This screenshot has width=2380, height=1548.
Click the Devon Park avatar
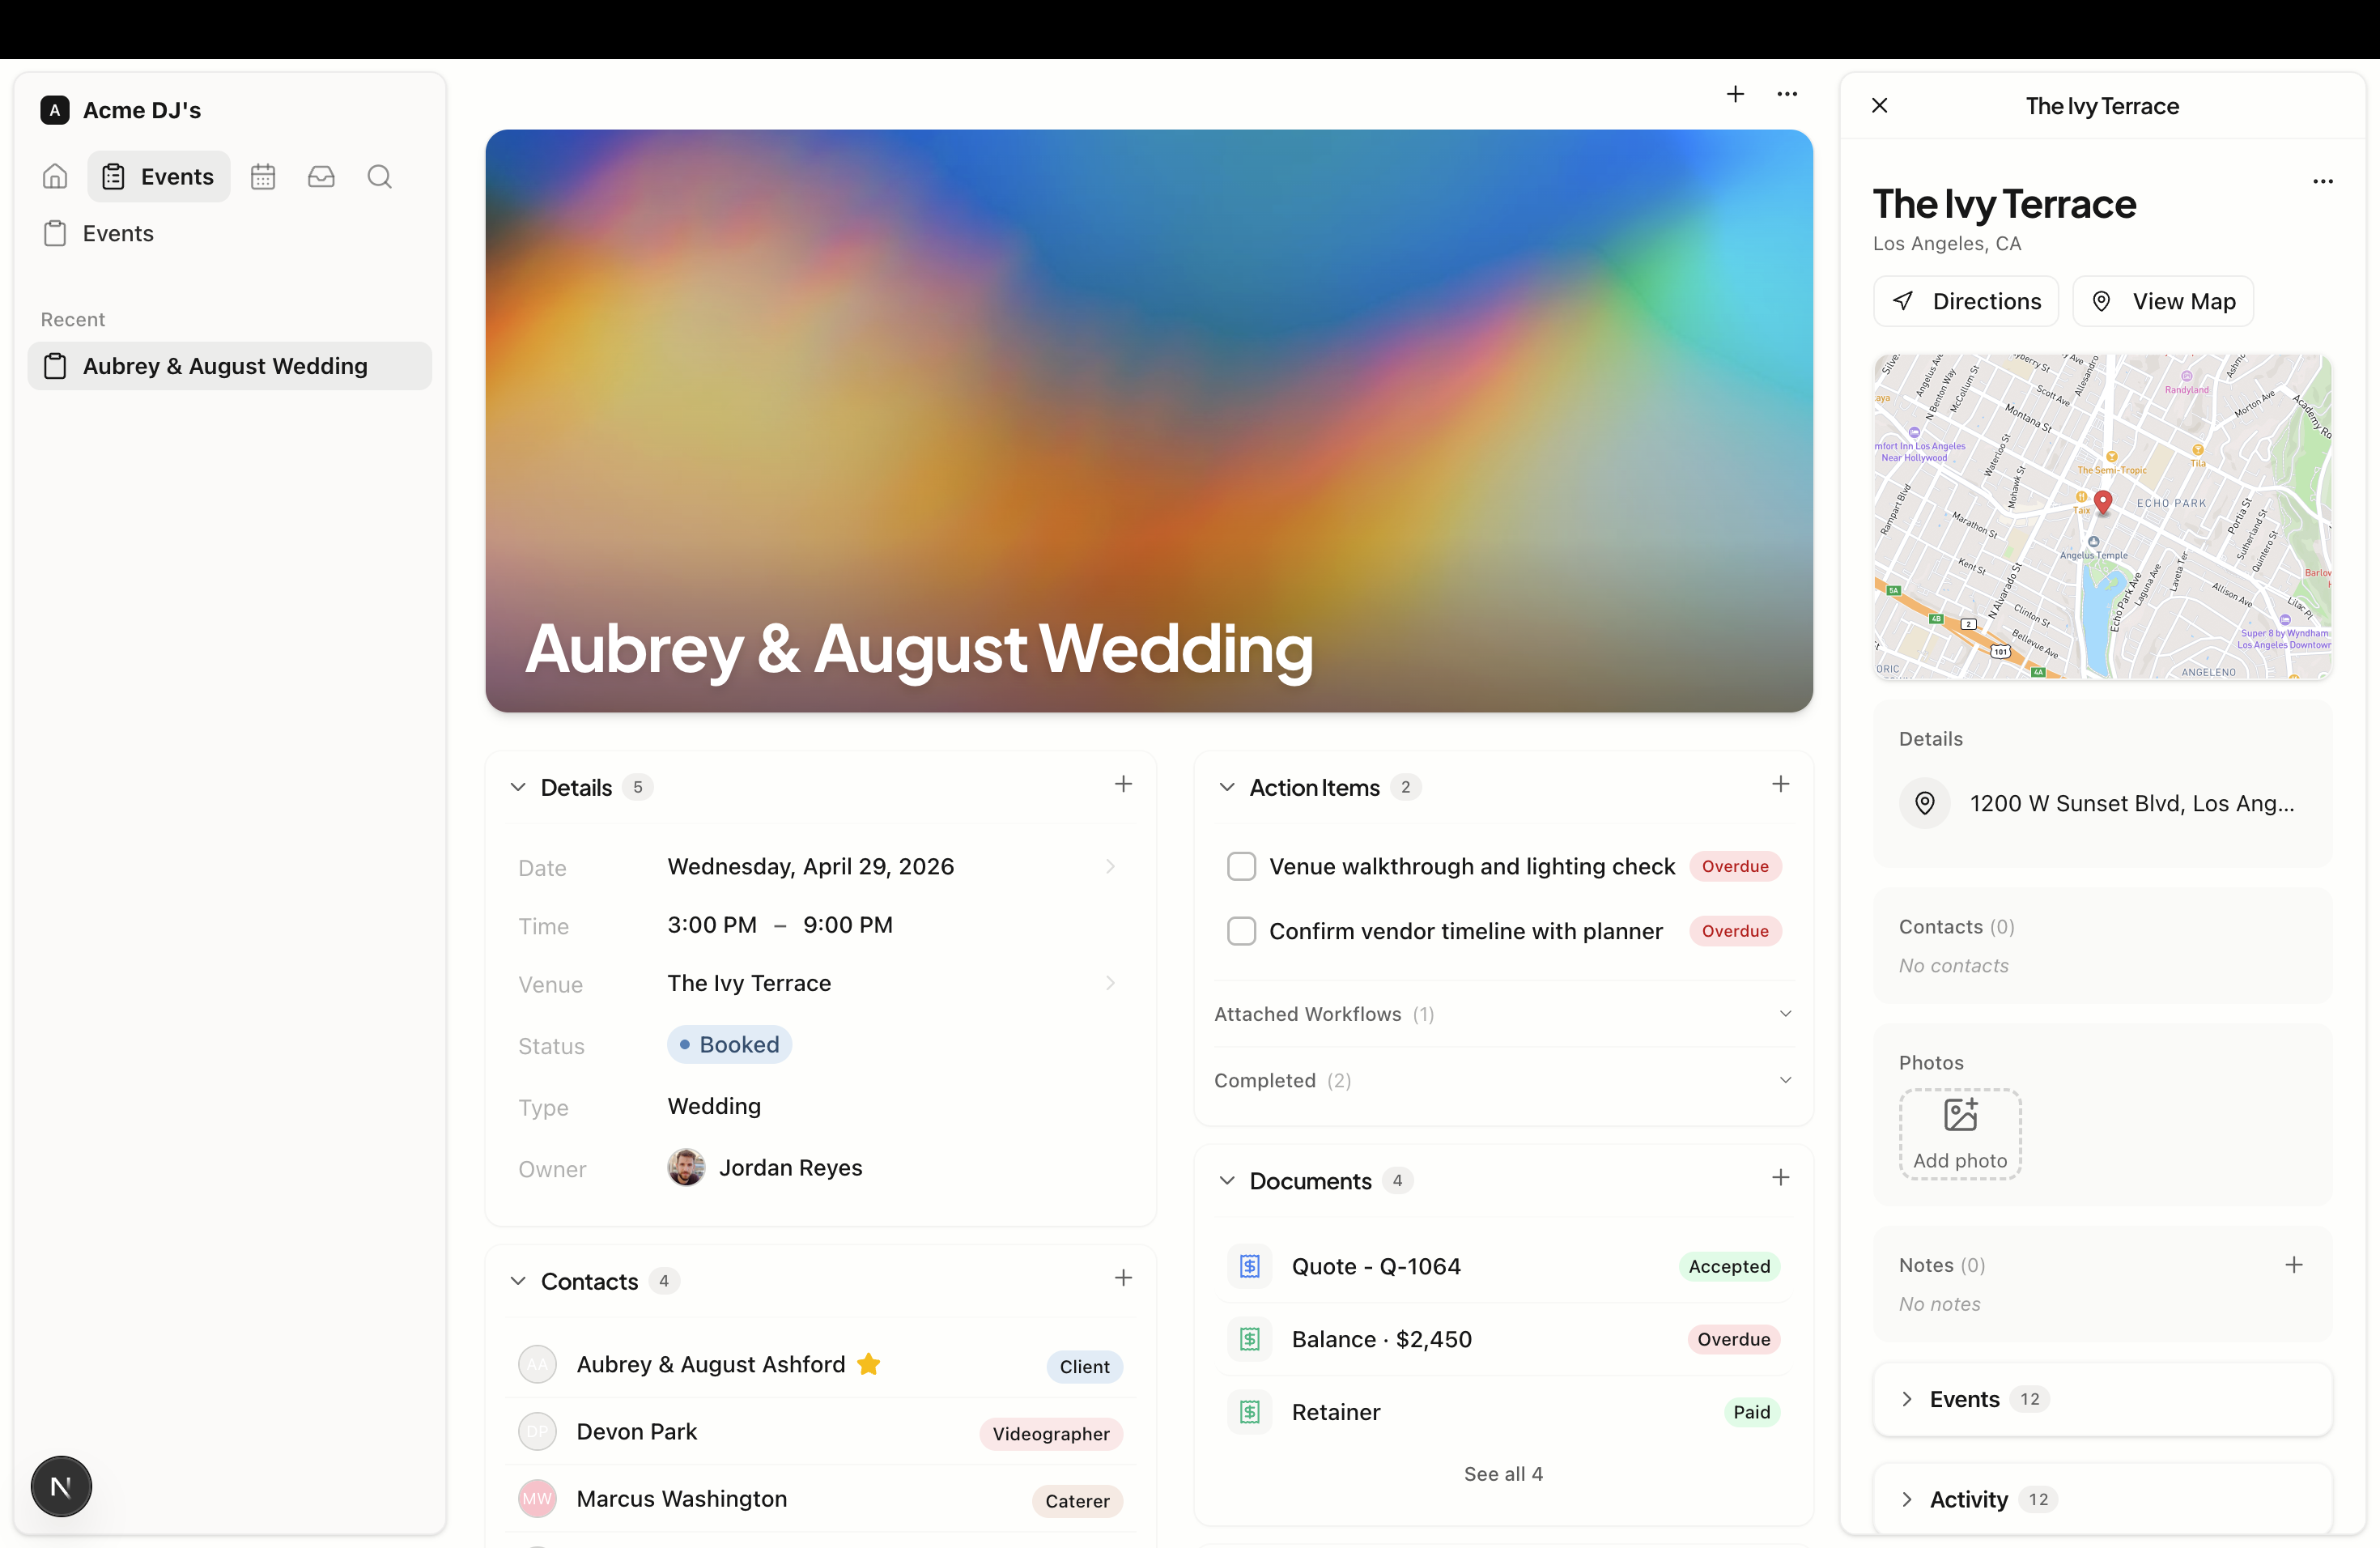tap(537, 1432)
